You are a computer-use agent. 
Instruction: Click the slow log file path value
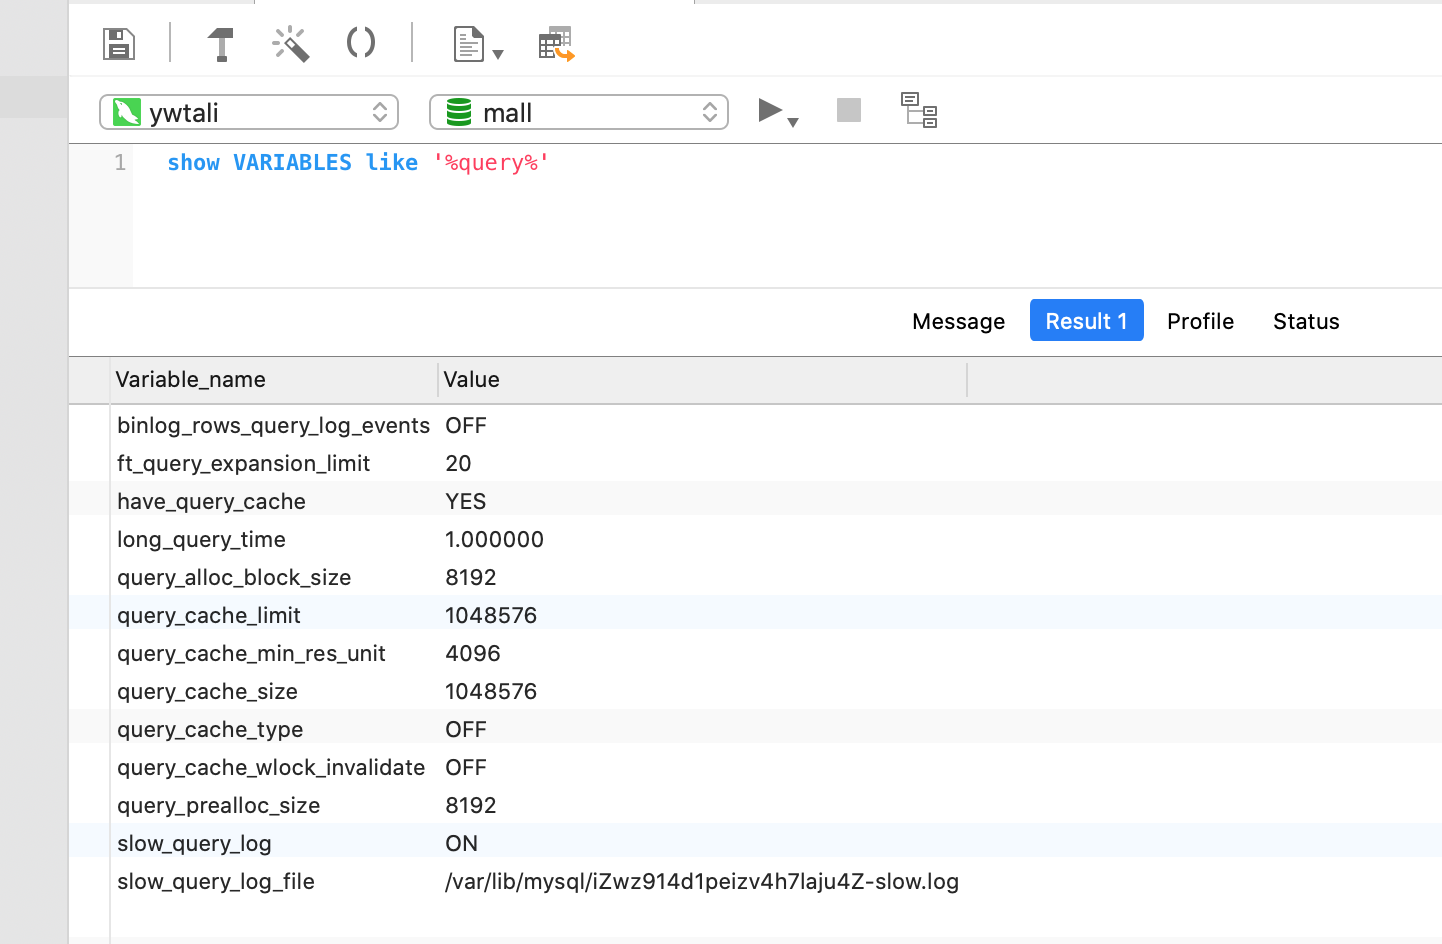[702, 881]
